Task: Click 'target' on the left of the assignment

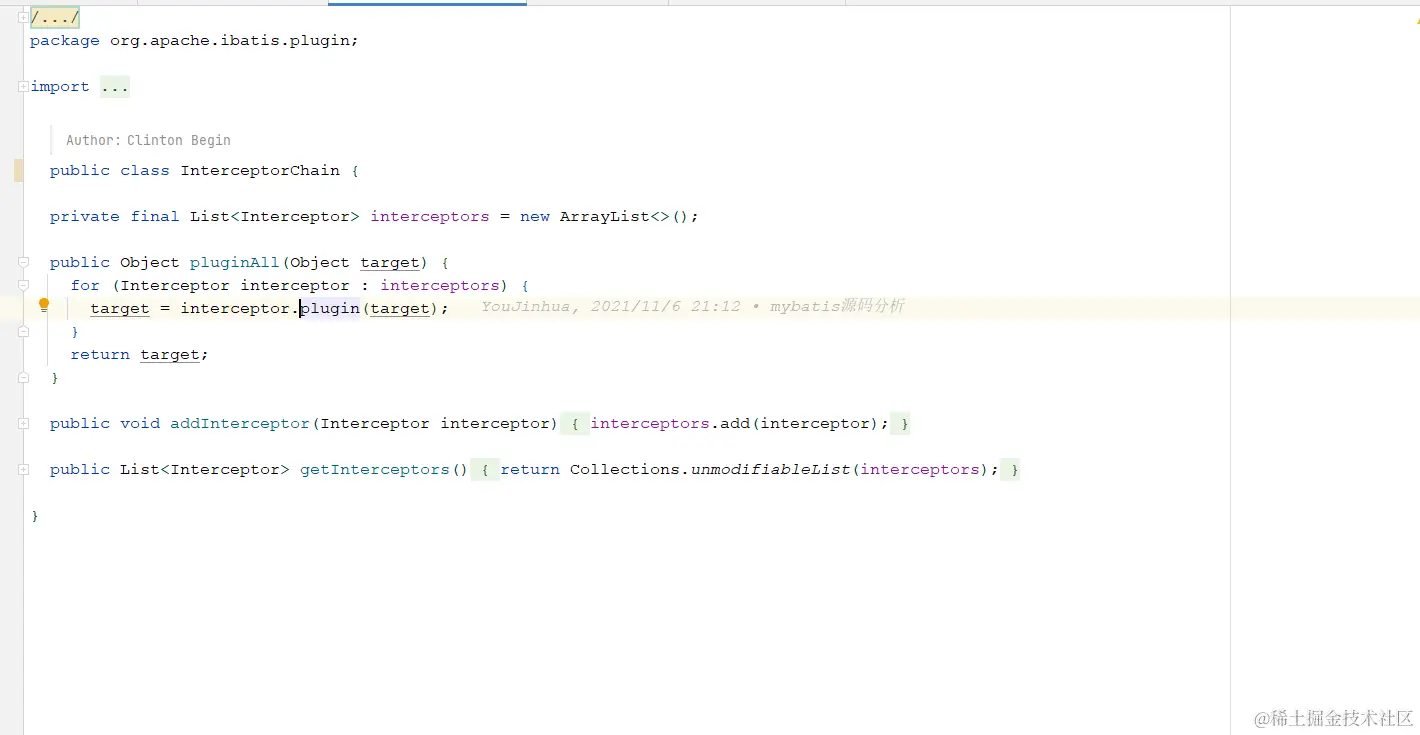Action: tap(120, 308)
